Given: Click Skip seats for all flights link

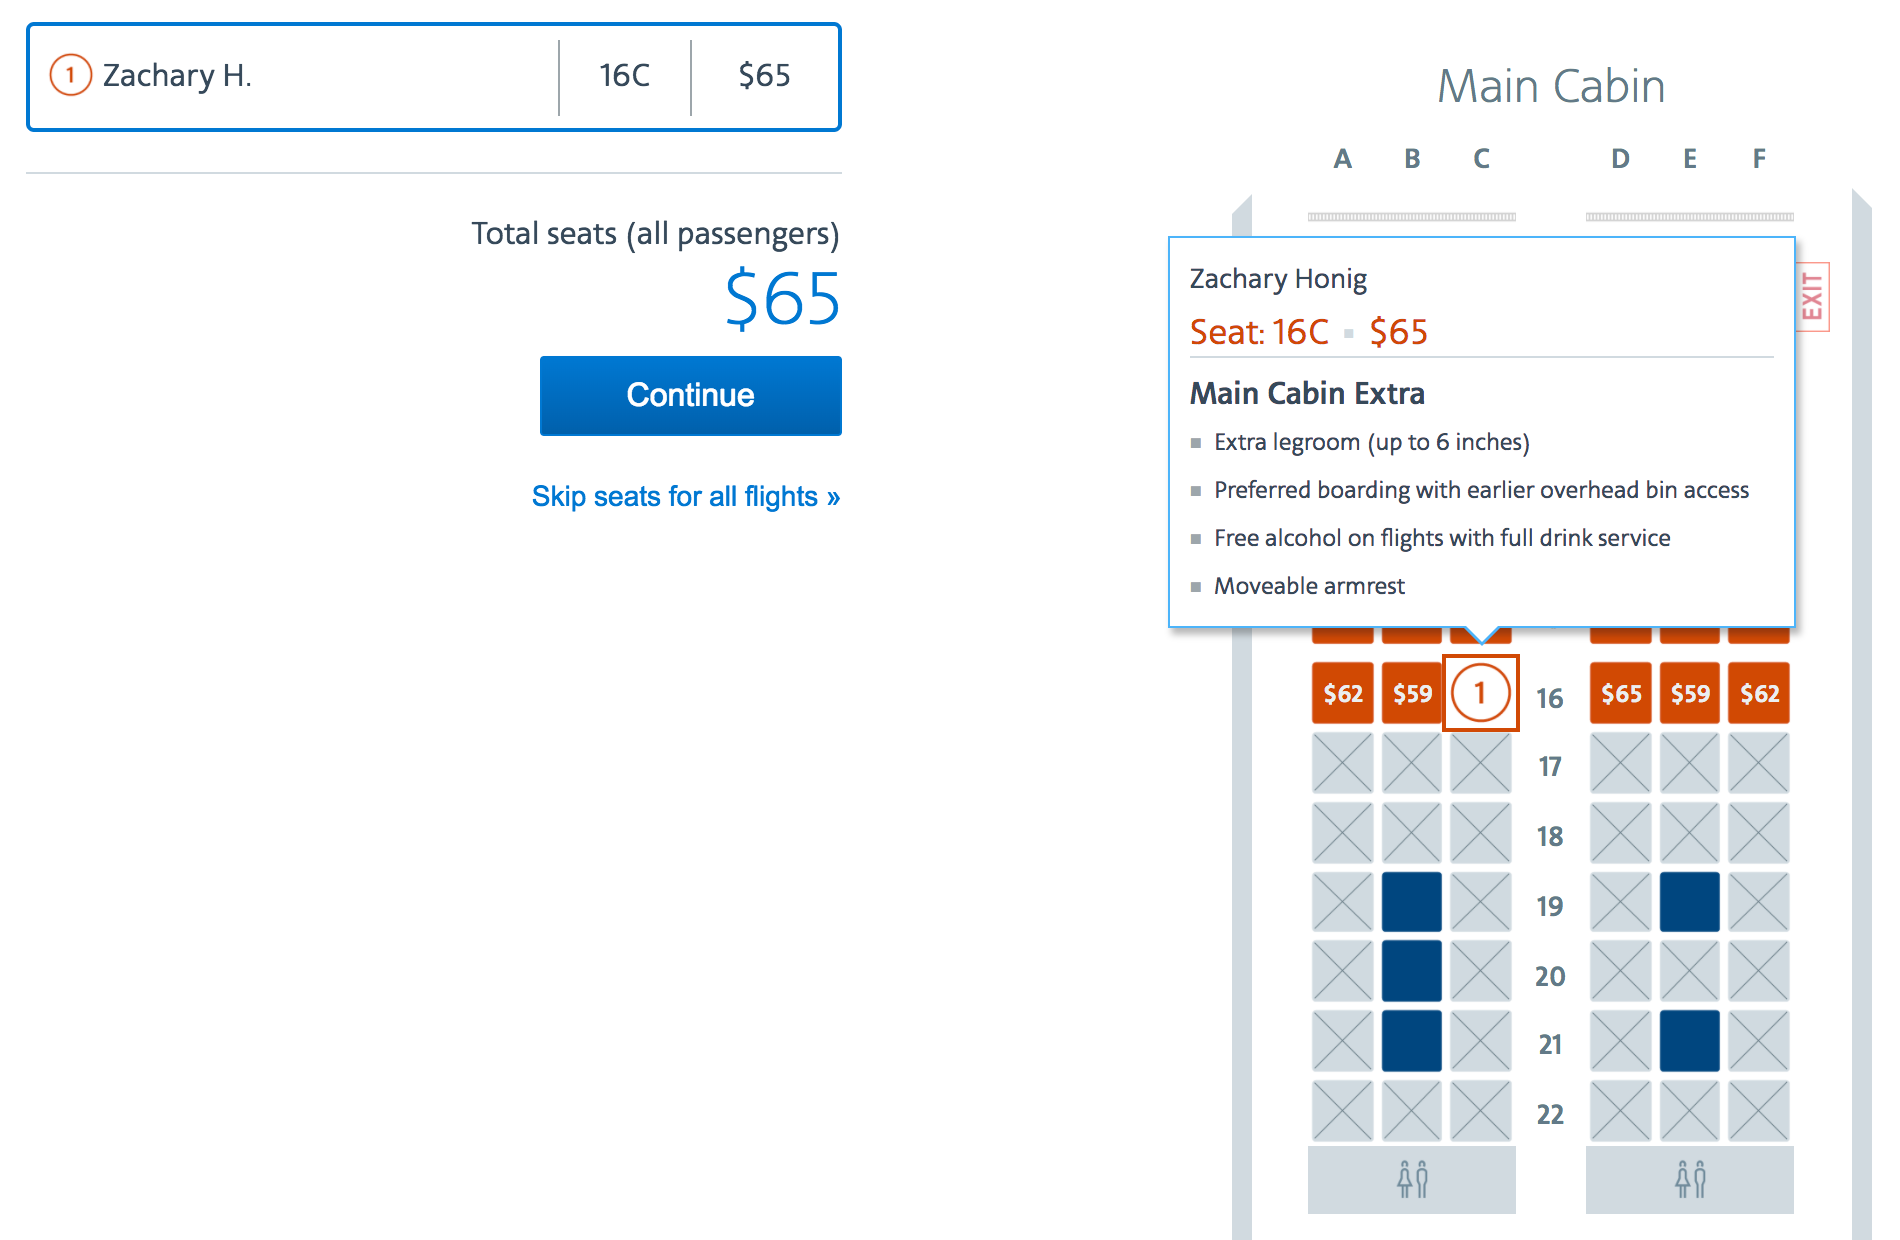Looking at the screenshot, I should click(x=685, y=496).
